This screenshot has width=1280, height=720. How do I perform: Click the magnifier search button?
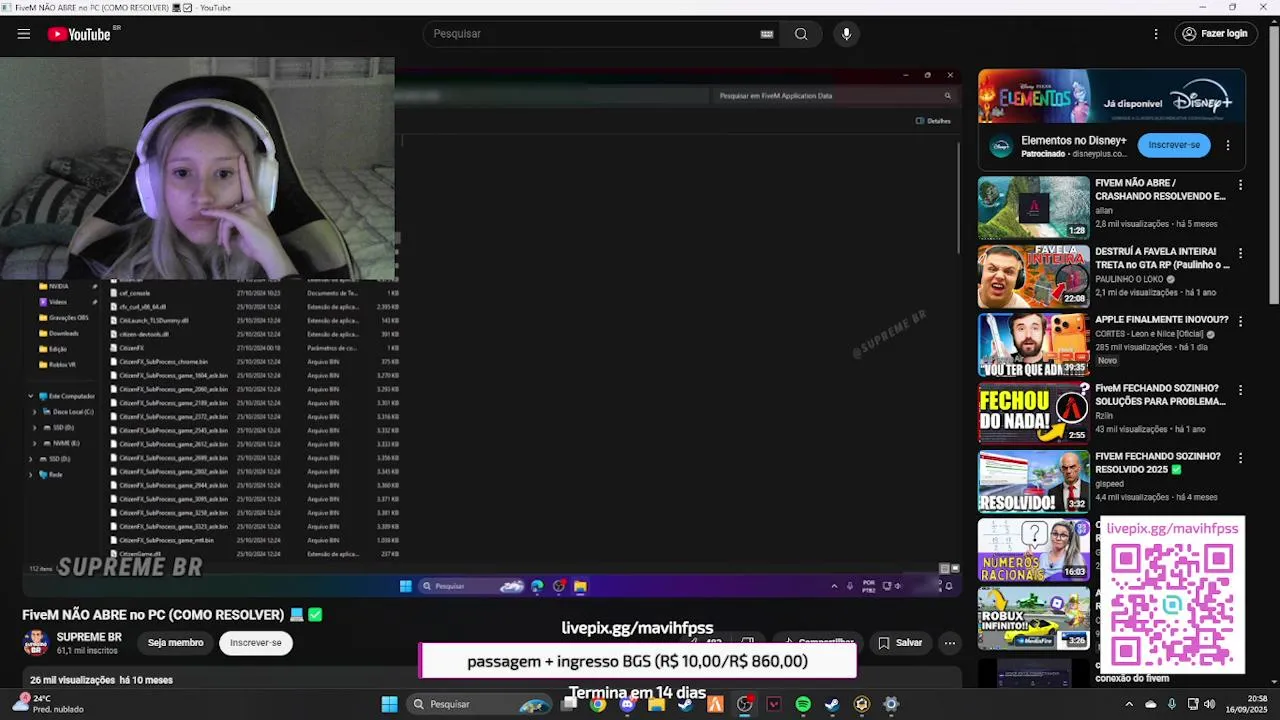[801, 34]
